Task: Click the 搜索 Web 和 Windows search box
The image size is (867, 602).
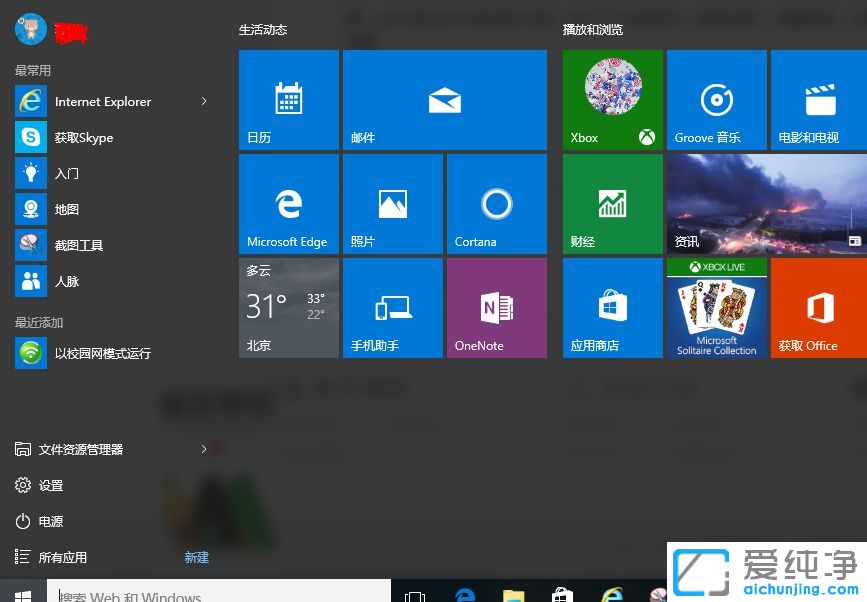Action: [220, 593]
